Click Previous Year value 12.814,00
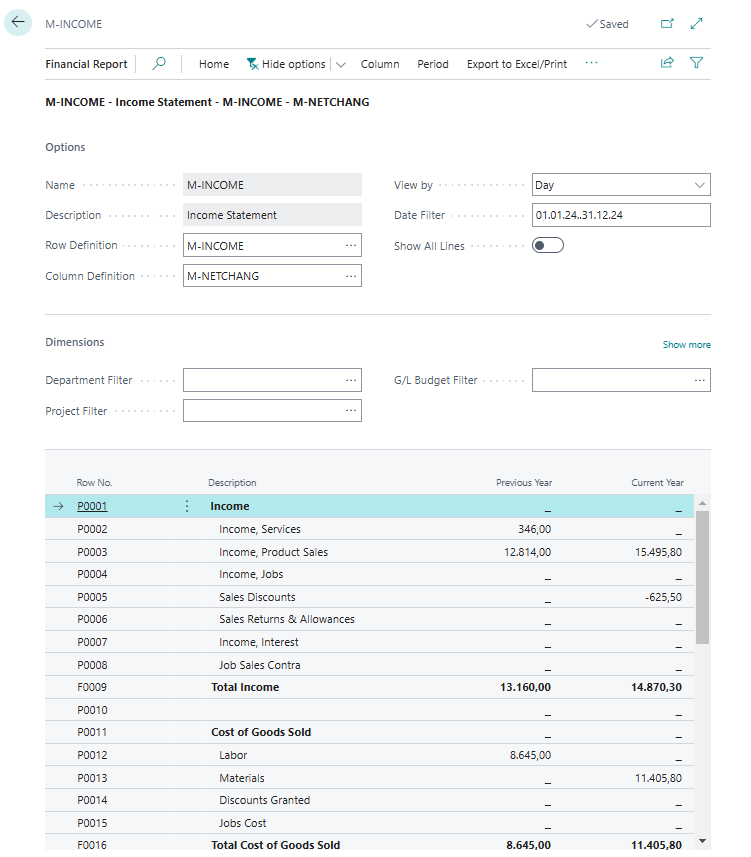The width and height of the screenshot is (751, 857). [x=527, y=552]
